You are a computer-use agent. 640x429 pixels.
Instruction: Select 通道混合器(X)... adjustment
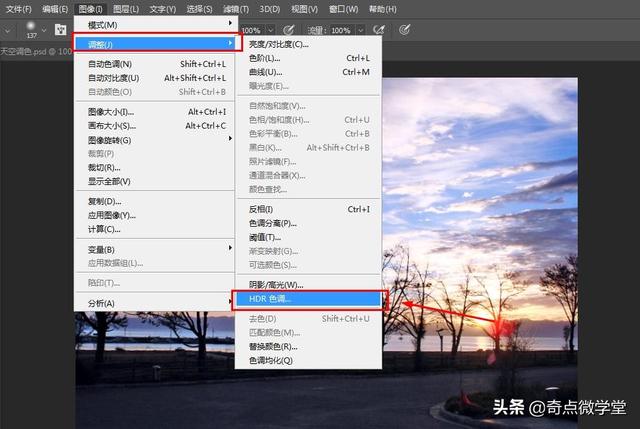tap(309, 175)
